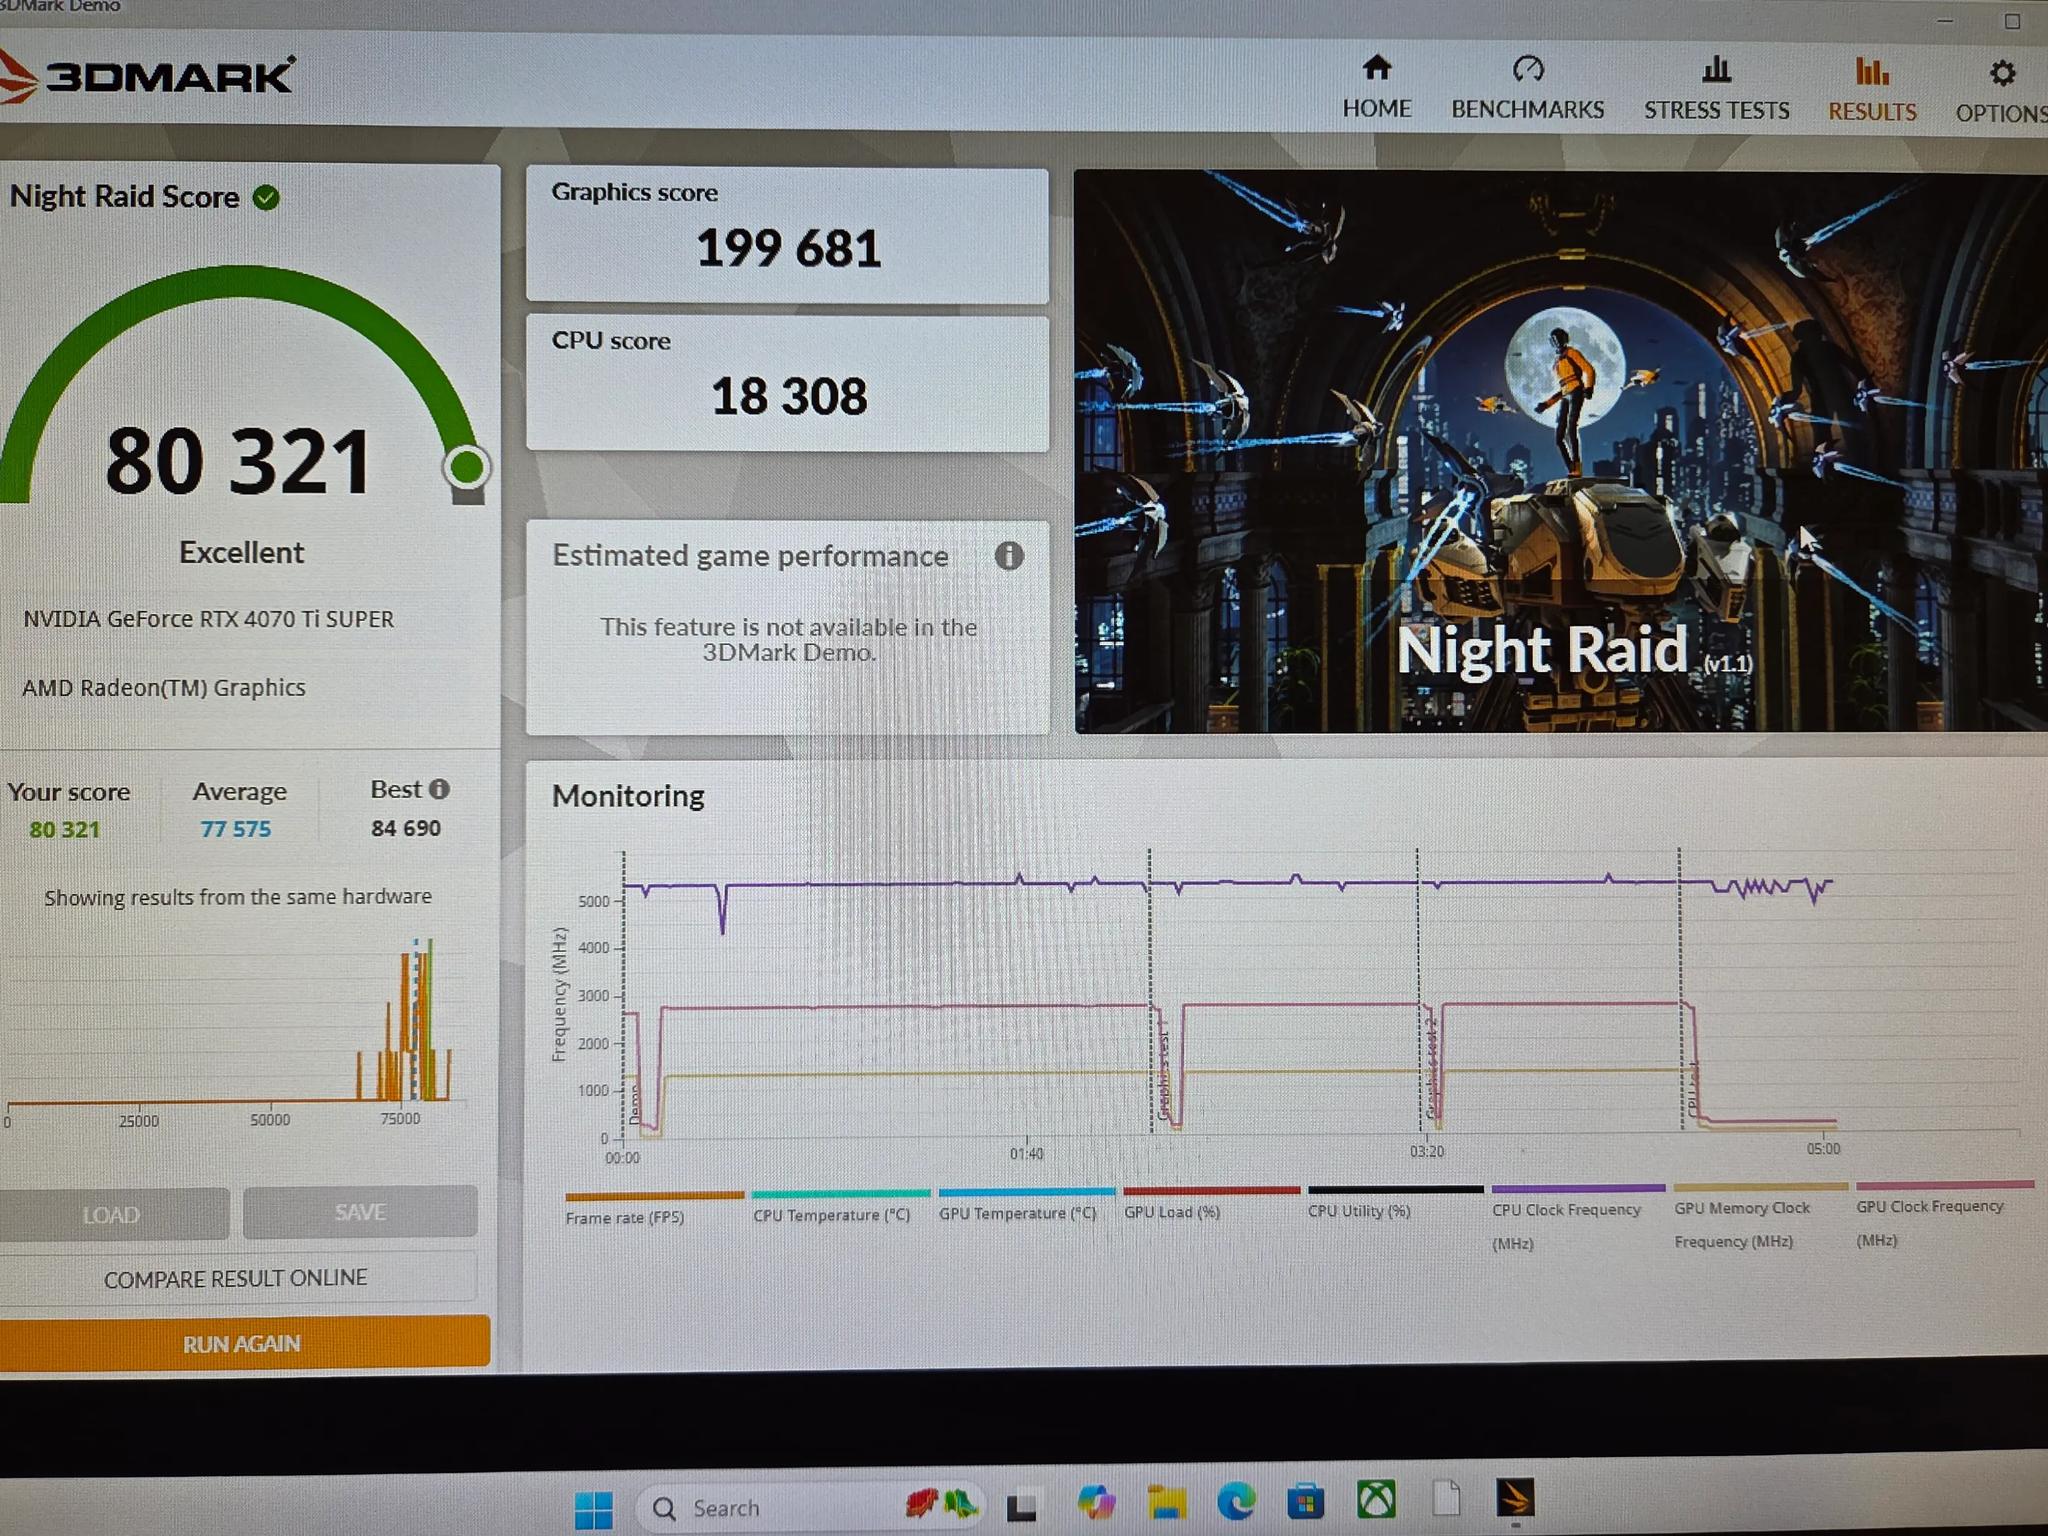
Task: Click the Graphics score value 199 681
Action: click(x=788, y=248)
